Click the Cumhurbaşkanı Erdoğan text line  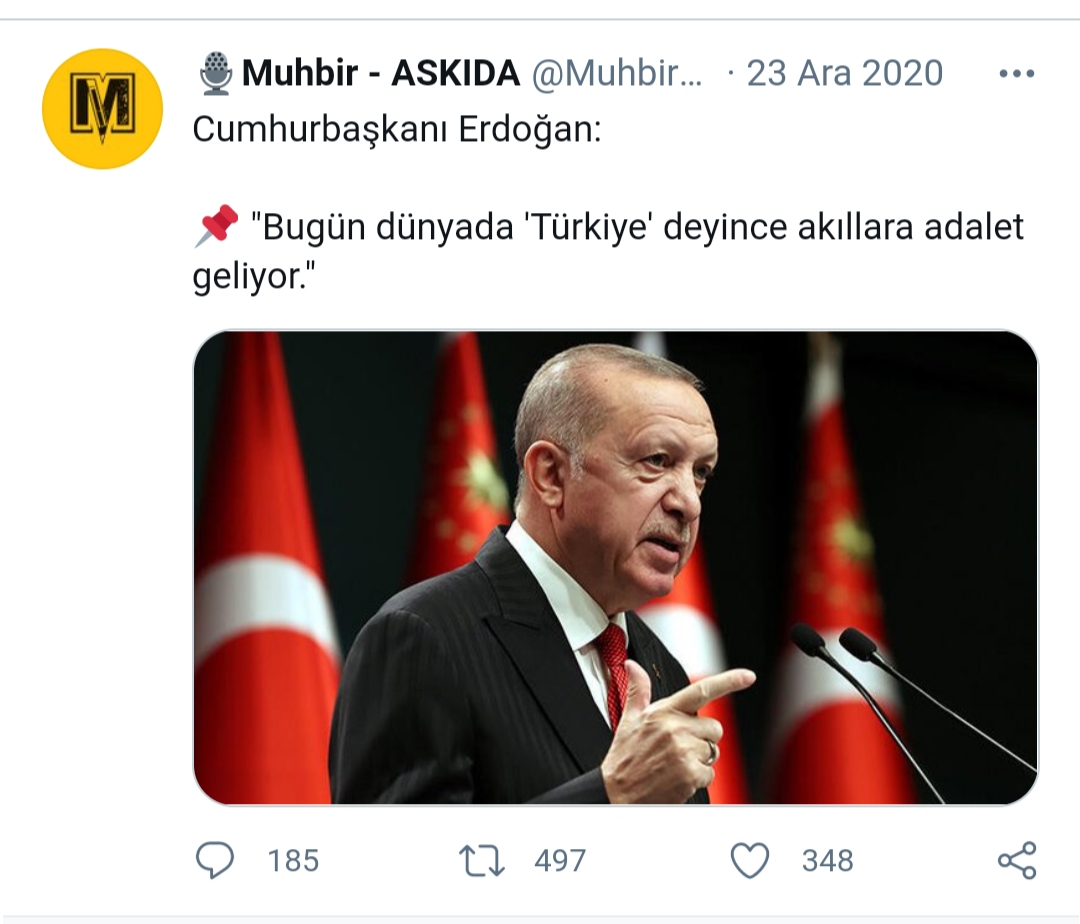point(397,129)
